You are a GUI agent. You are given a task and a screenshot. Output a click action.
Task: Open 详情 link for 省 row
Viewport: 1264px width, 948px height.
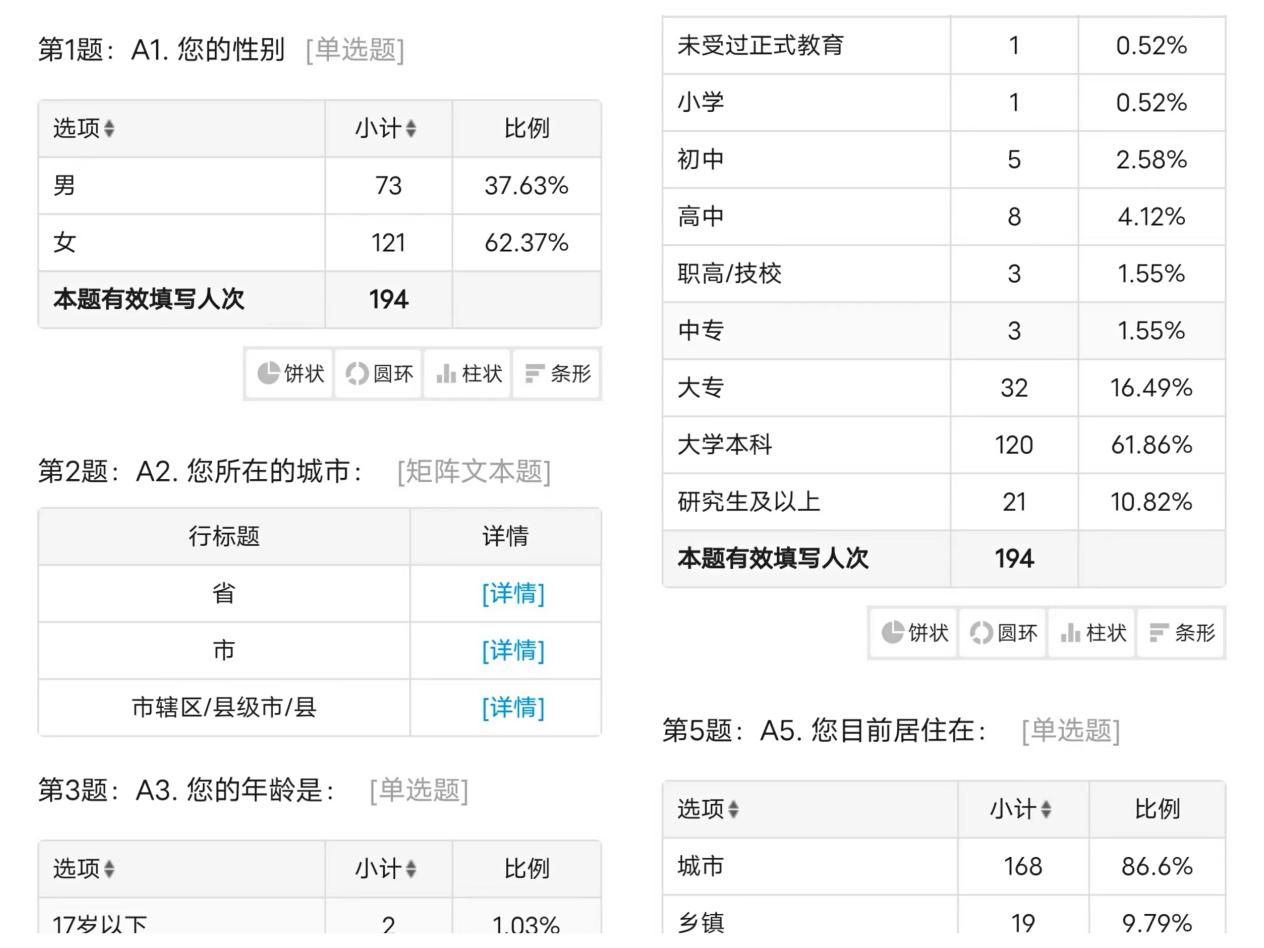pos(512,594)
